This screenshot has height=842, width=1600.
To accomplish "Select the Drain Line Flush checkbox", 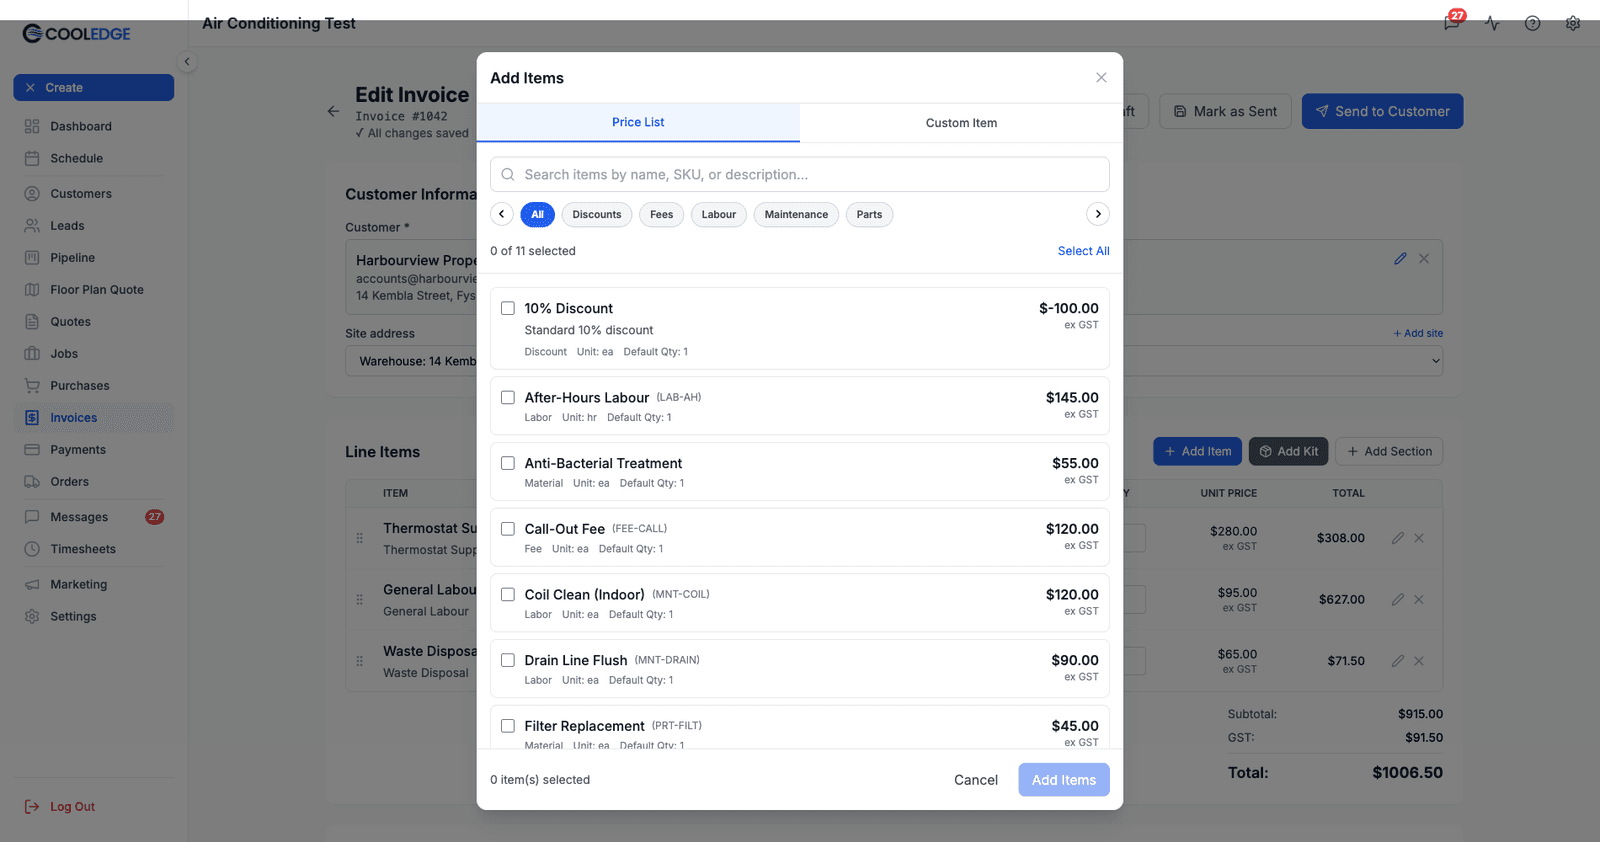I will click(508, 660).
